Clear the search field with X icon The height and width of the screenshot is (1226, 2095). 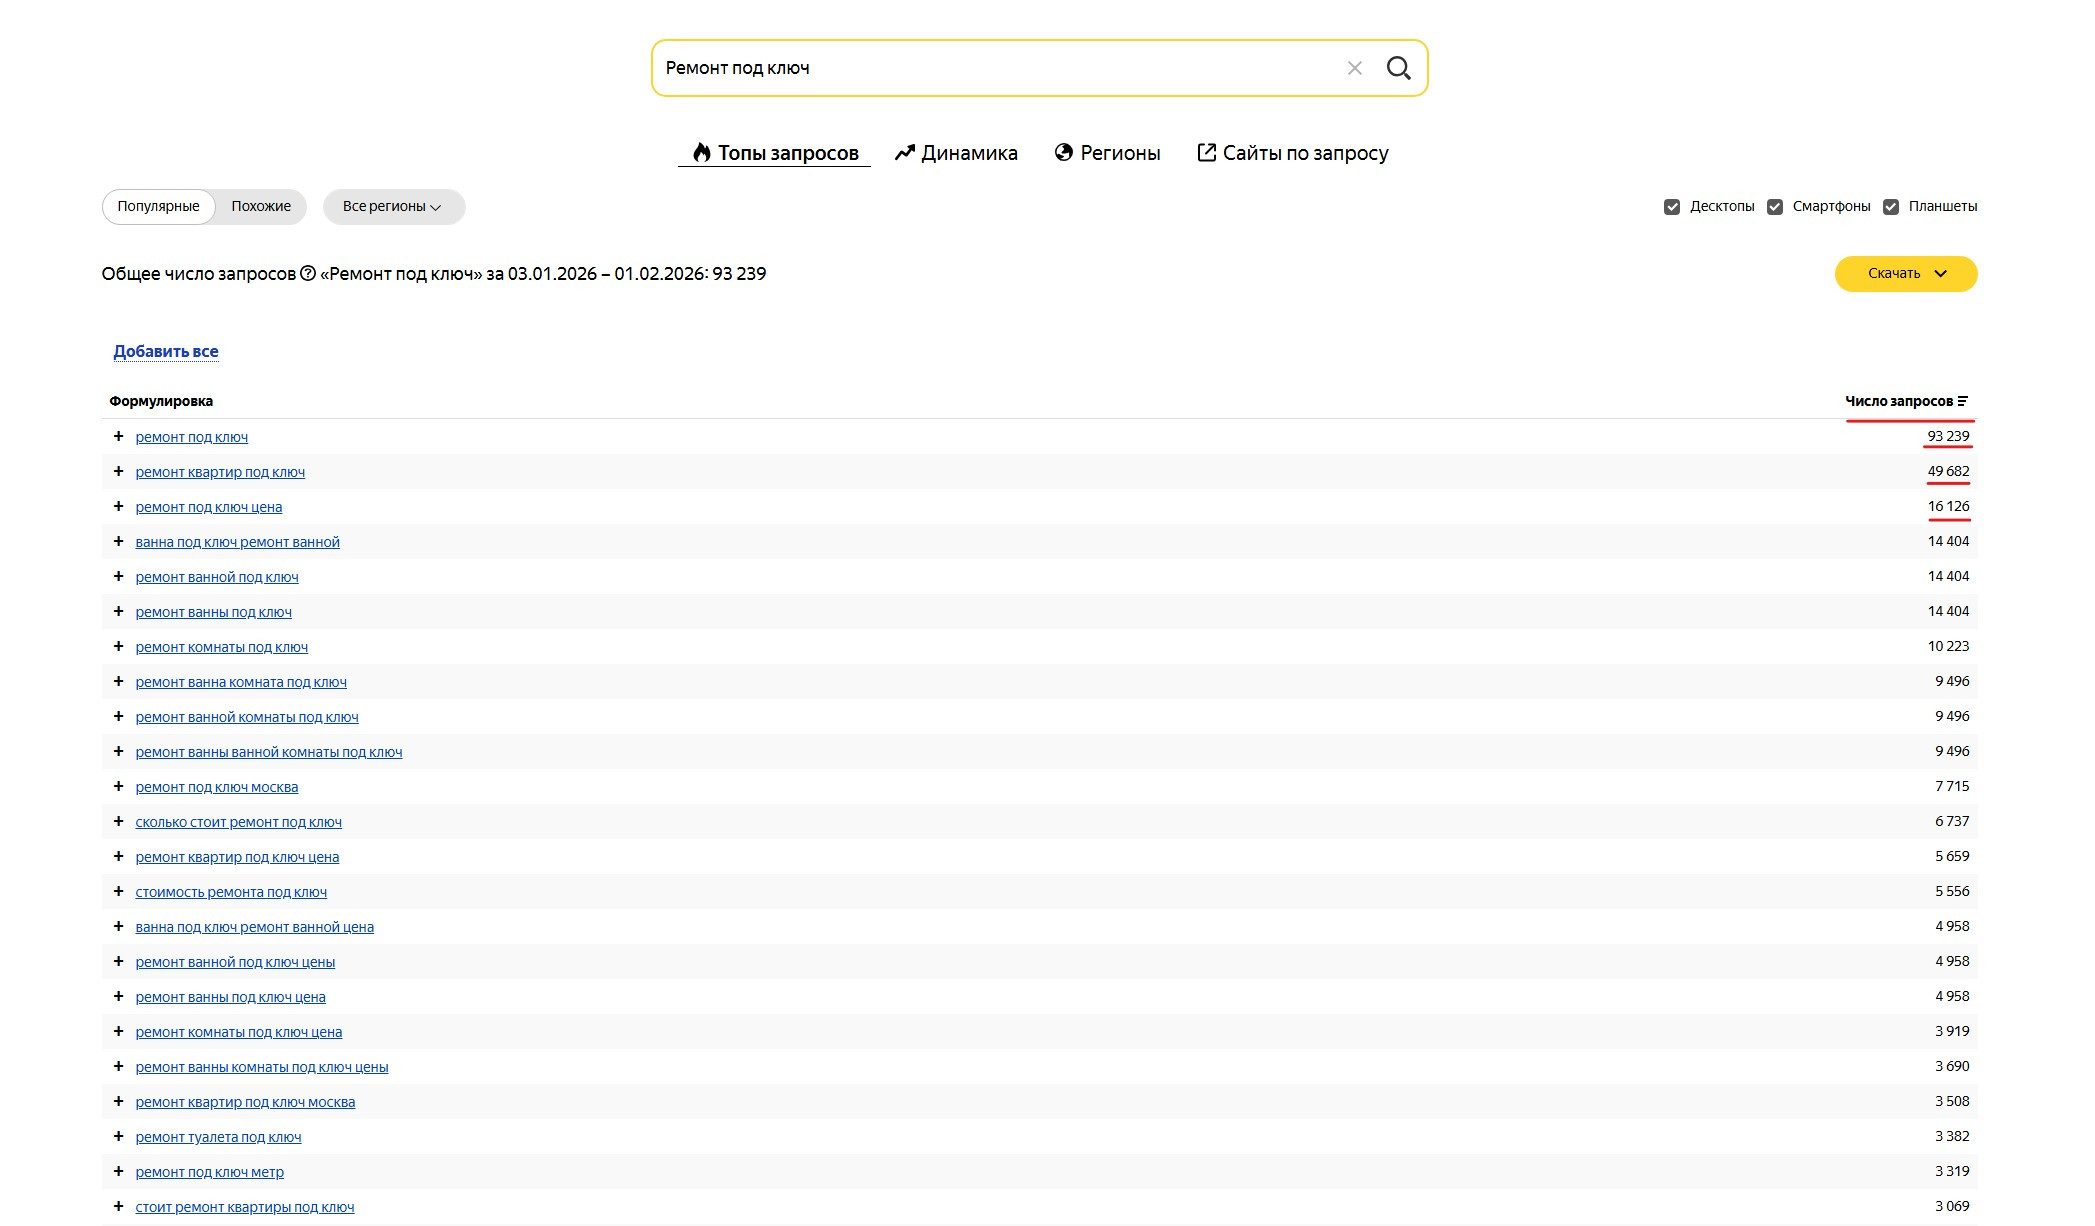pos(1354,68)
